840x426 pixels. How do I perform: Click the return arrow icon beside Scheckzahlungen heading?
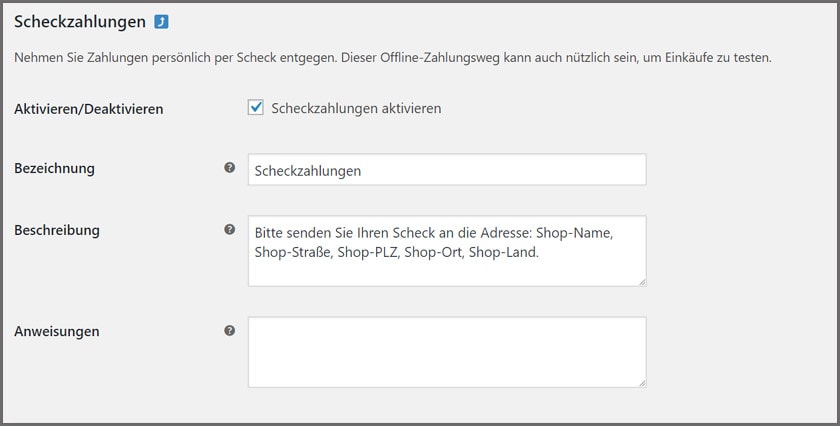click(161, 21)
